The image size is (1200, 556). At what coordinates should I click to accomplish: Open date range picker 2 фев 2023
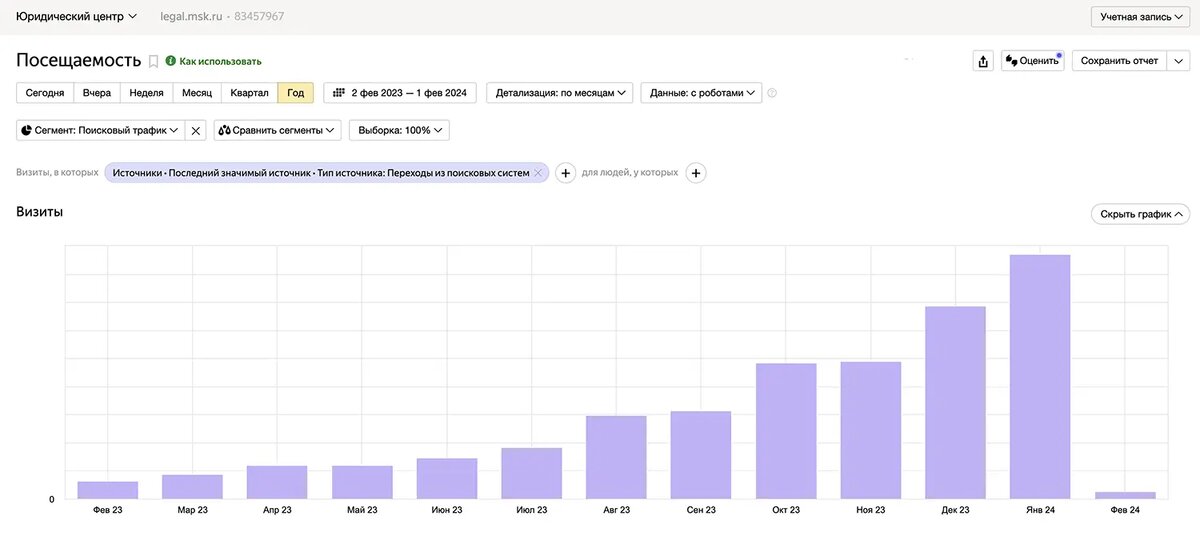click(400, 93)
